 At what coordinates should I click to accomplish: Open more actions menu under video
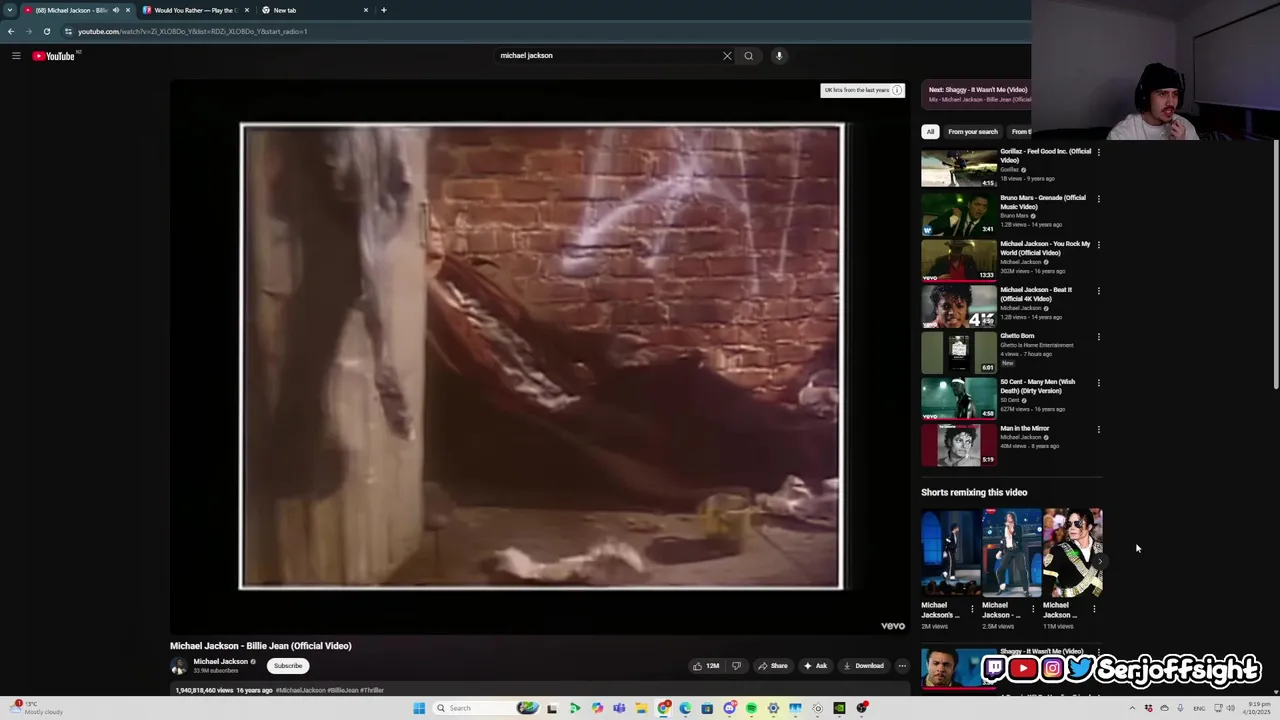pyautogui.click(x=902, y=666)
